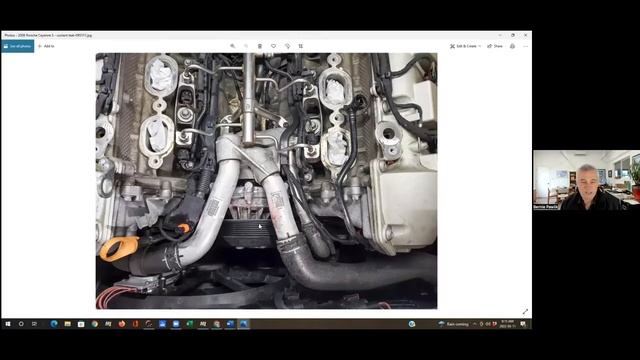Screen dimensions: 640x360
Task: Open the Windows Start menu
Action: tap(8, 324)
